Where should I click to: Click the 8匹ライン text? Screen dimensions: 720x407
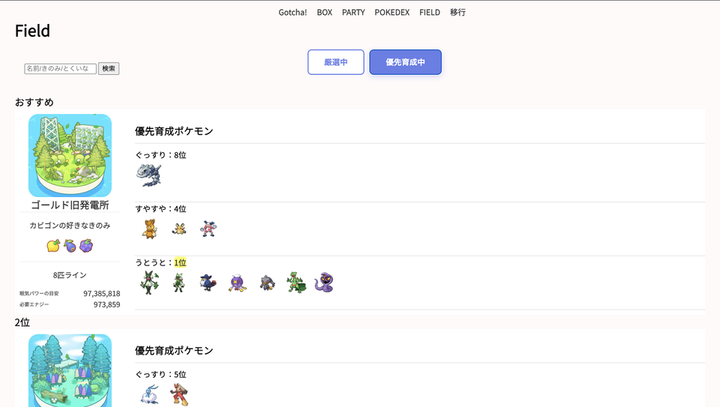[70, 275]
